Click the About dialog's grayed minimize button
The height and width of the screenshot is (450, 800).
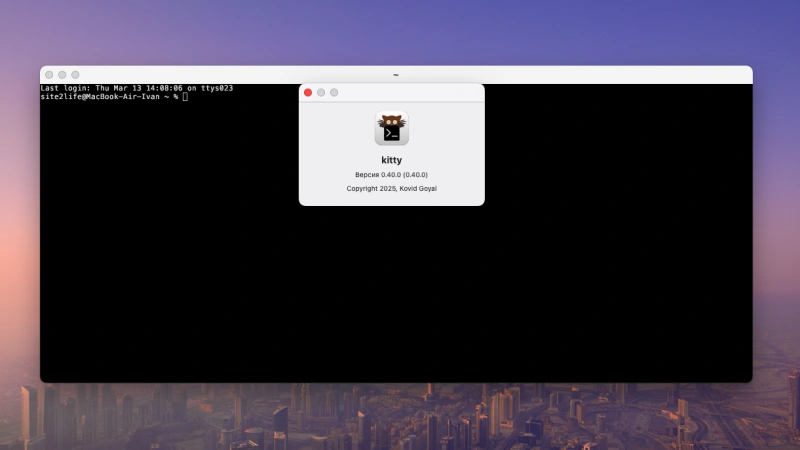pos(321,92)
